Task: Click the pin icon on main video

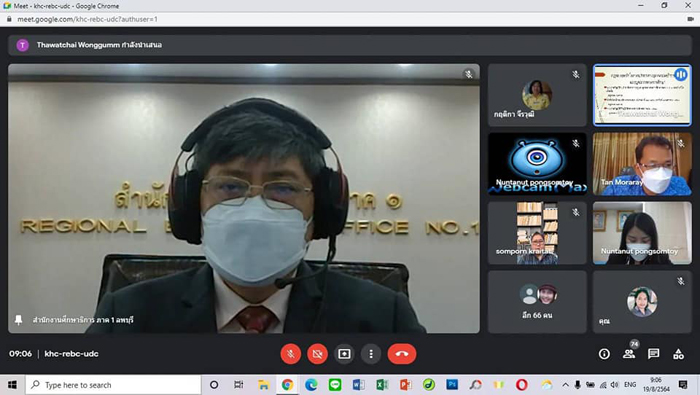Action: tap(18, 320)
